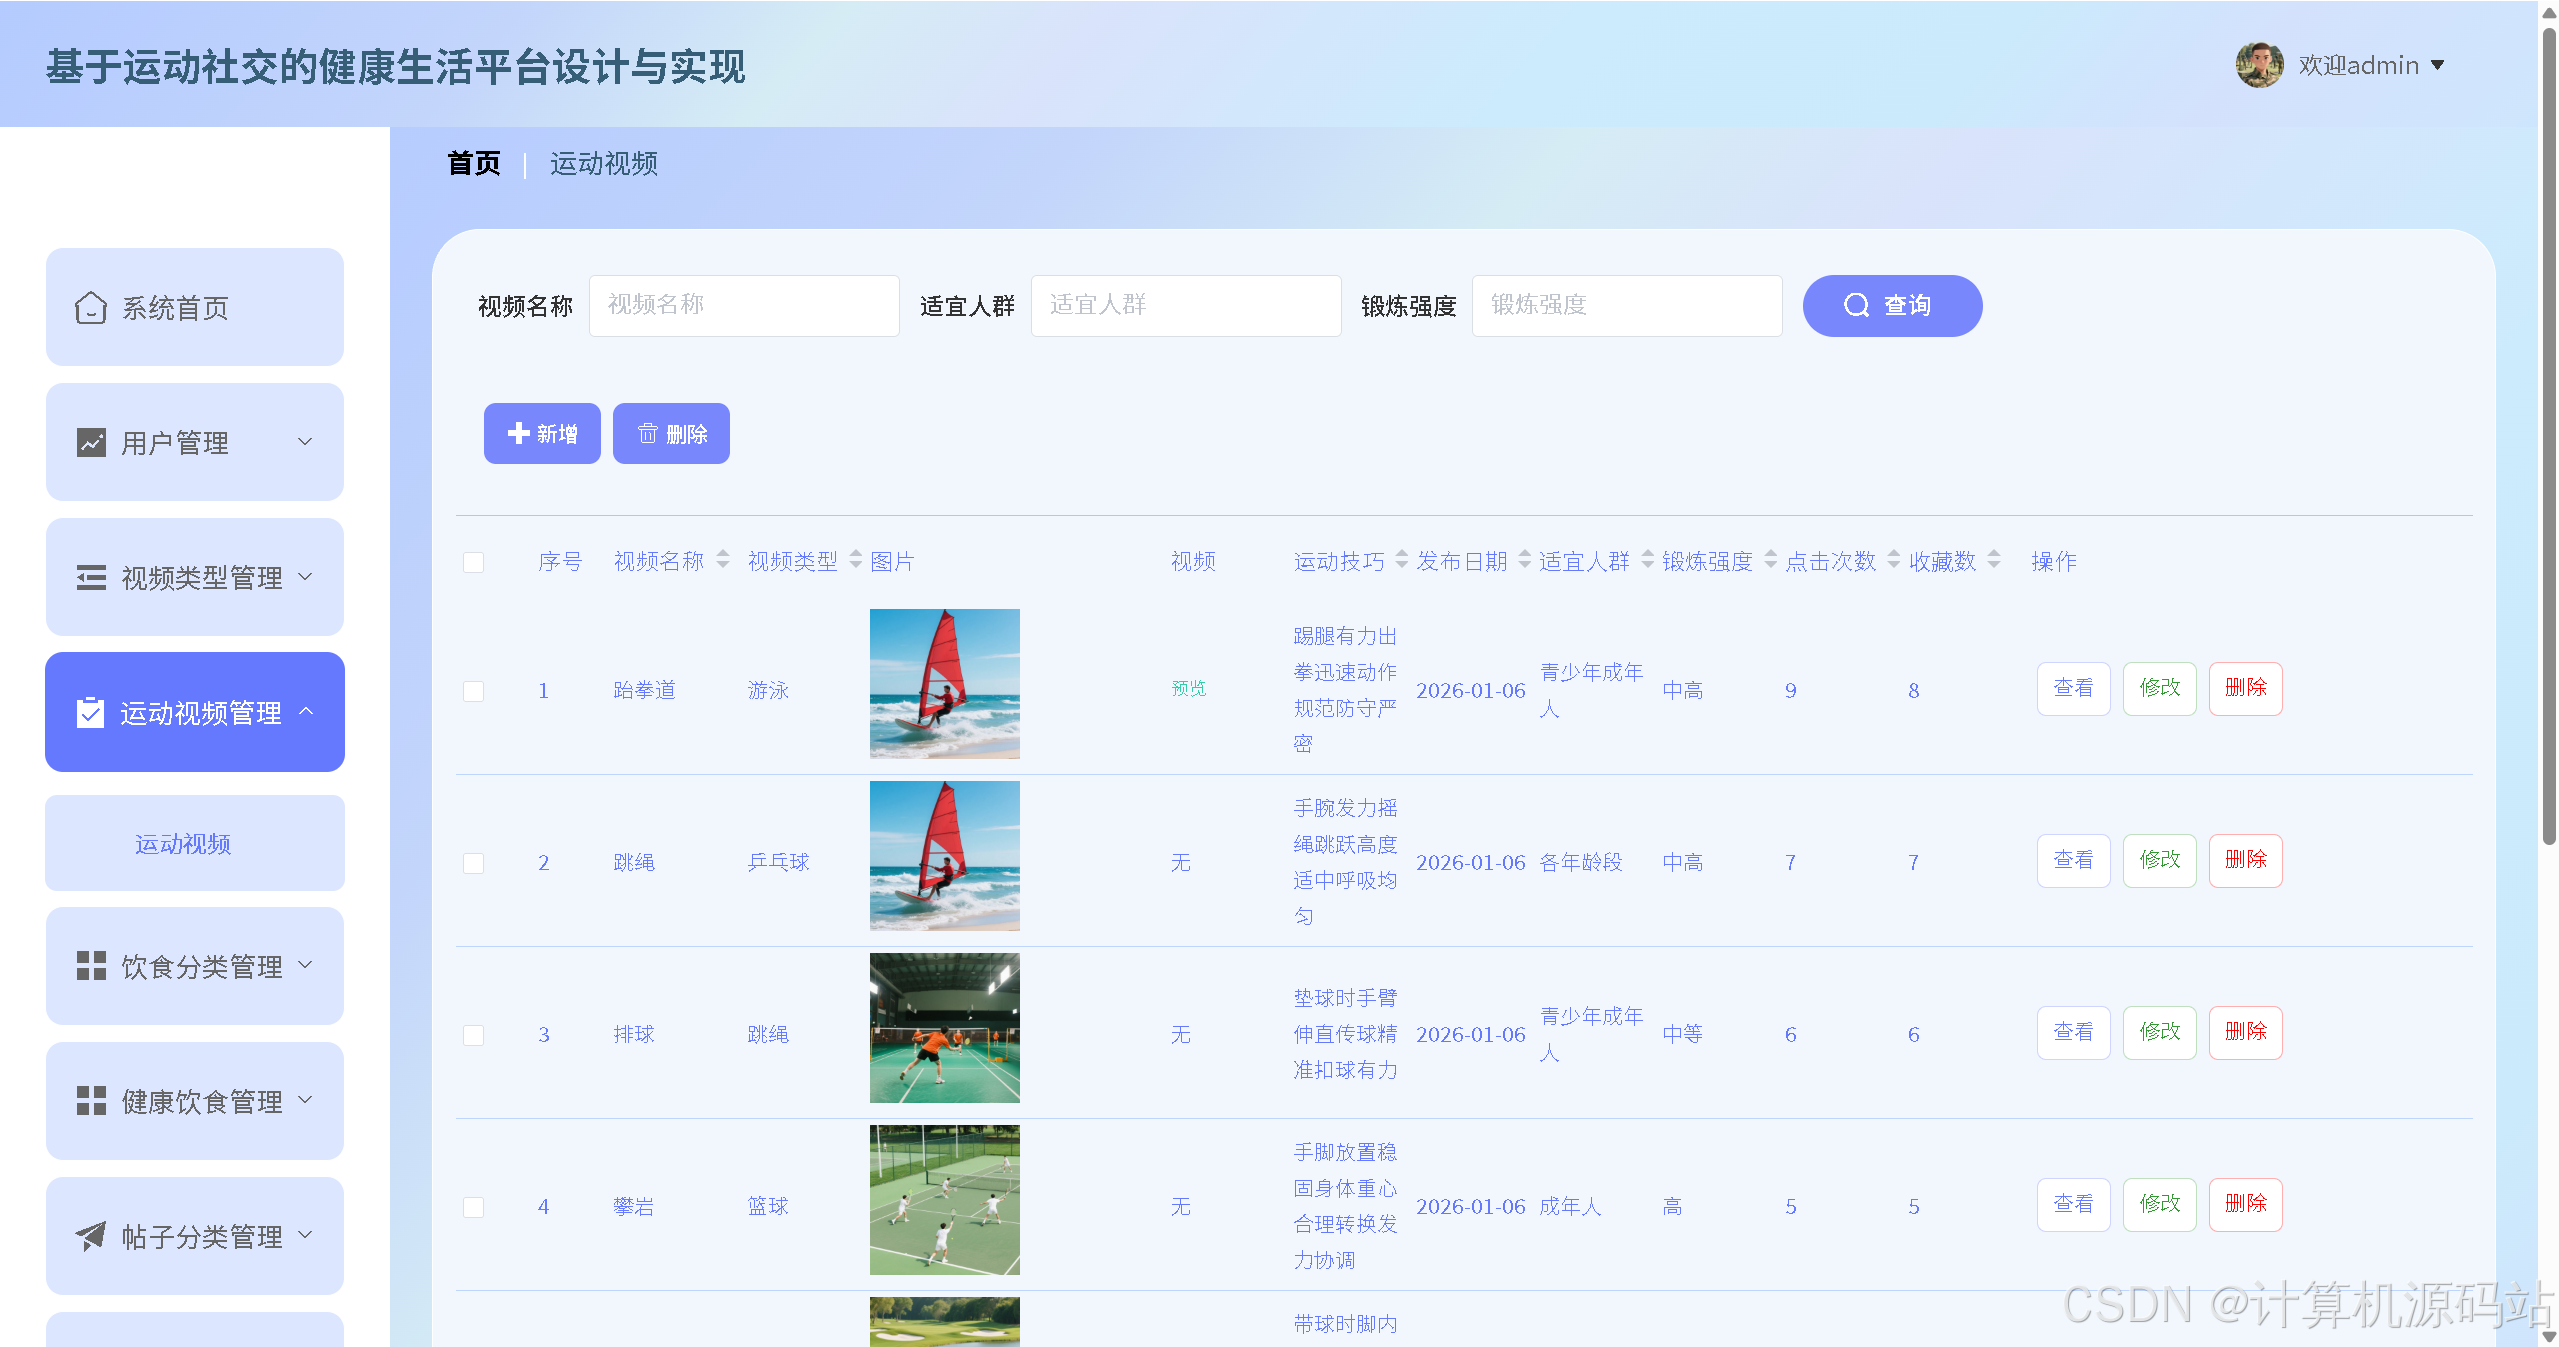Click the 查询 search button
The height and width of the screenshot is (1347, 2559).
point(1892,305)
